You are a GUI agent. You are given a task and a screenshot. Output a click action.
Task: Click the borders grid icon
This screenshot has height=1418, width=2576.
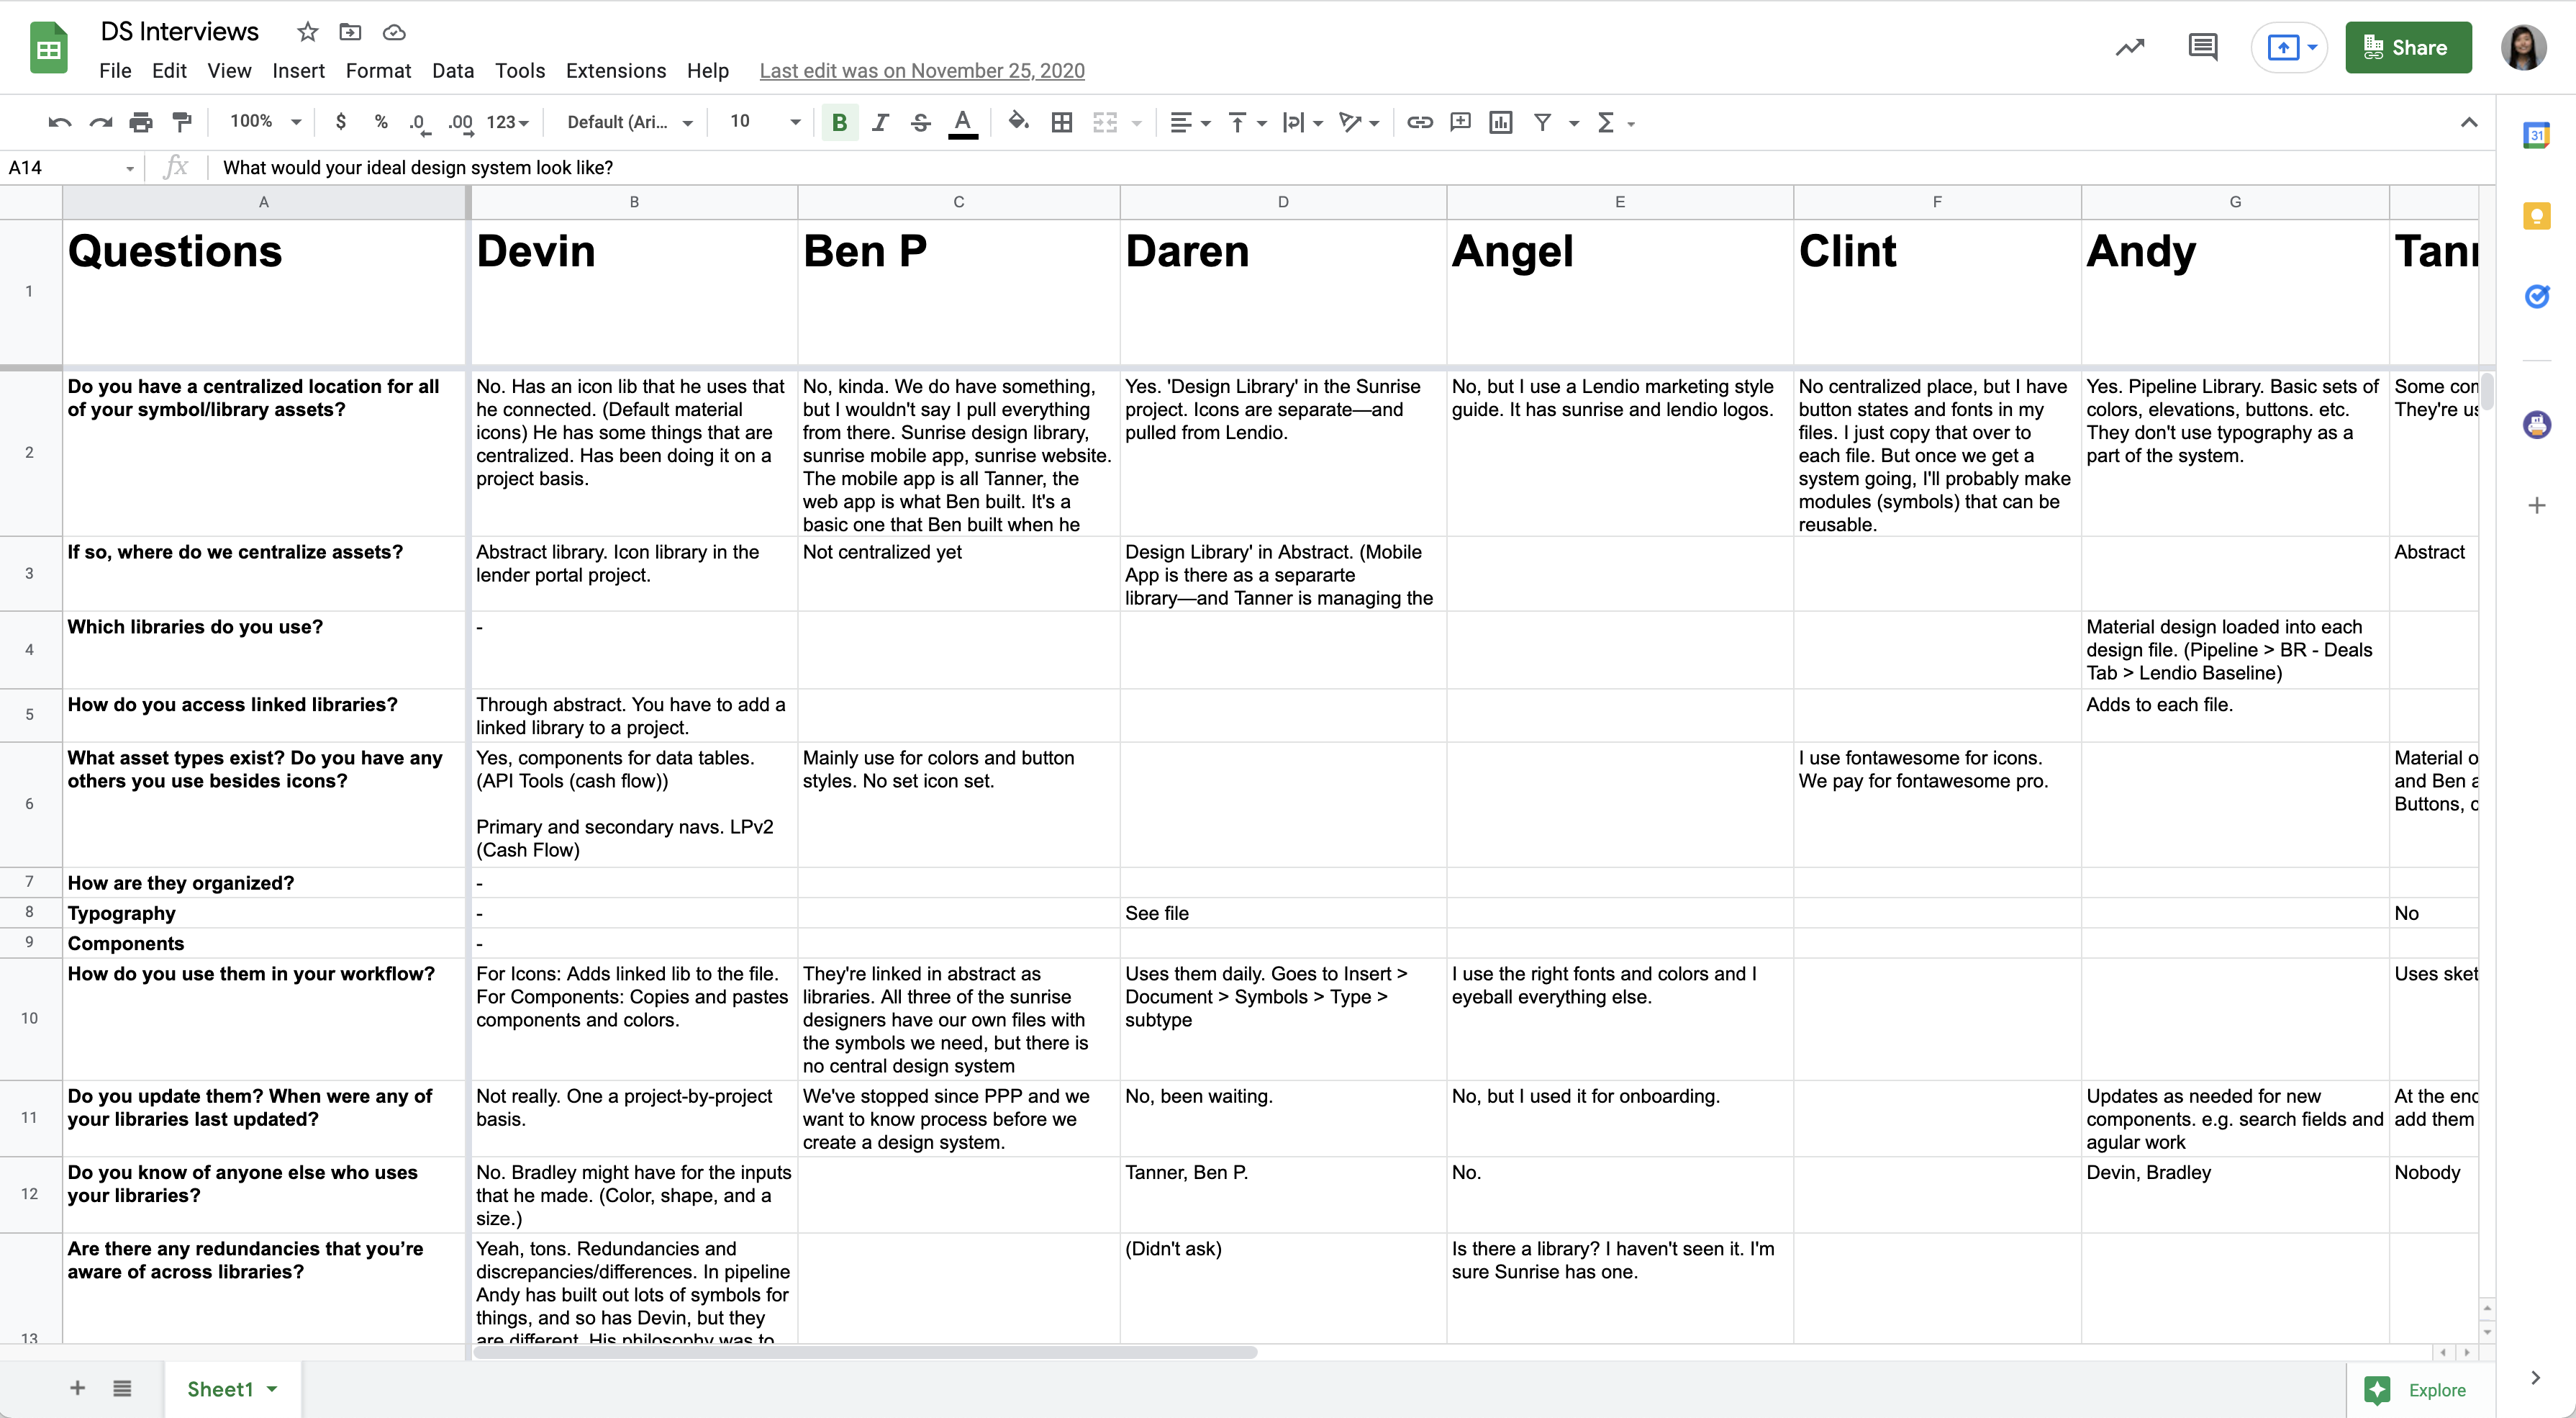(1062, 122)
